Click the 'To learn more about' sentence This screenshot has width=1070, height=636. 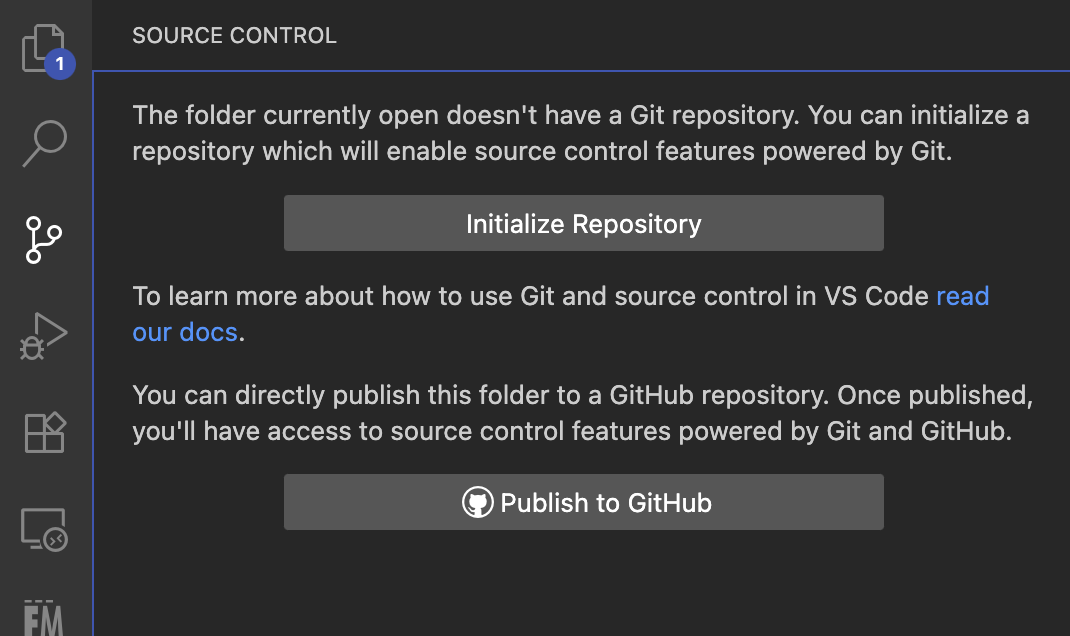[560, 314]
